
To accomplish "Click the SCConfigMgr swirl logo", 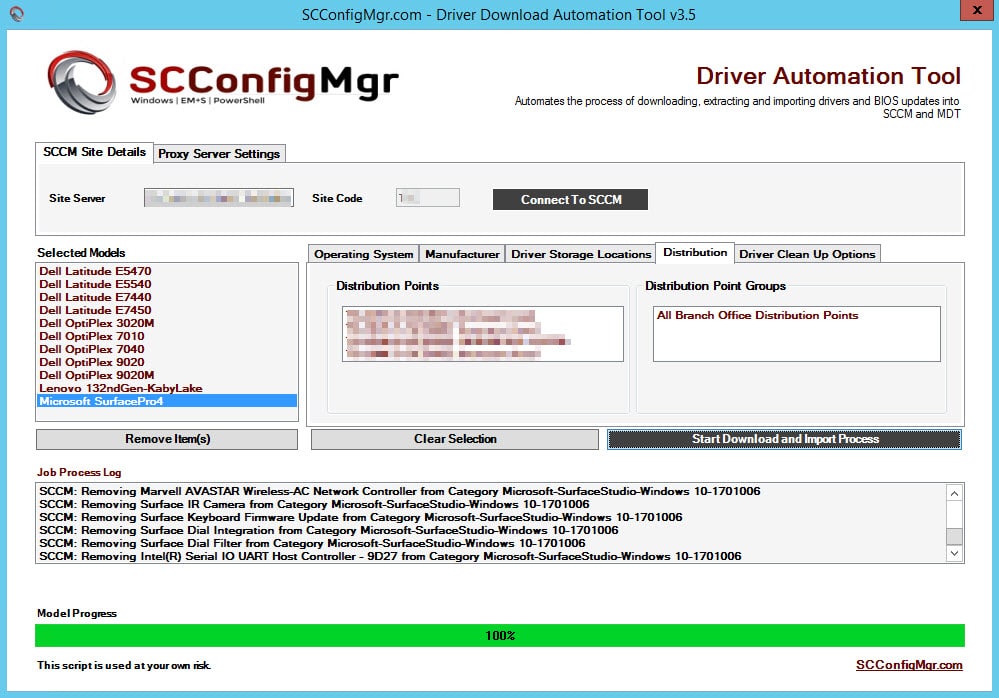I will [x=82, y=82].
